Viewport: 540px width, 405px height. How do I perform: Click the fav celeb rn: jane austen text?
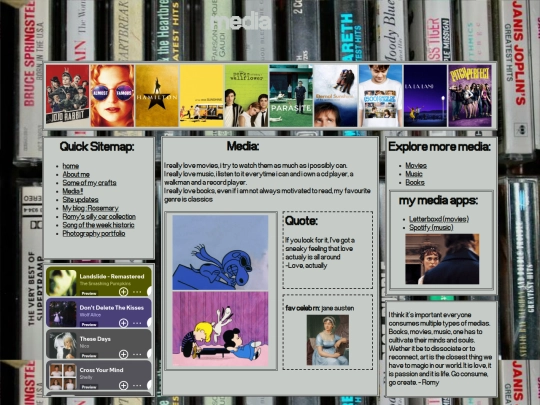tap(320, 308)
